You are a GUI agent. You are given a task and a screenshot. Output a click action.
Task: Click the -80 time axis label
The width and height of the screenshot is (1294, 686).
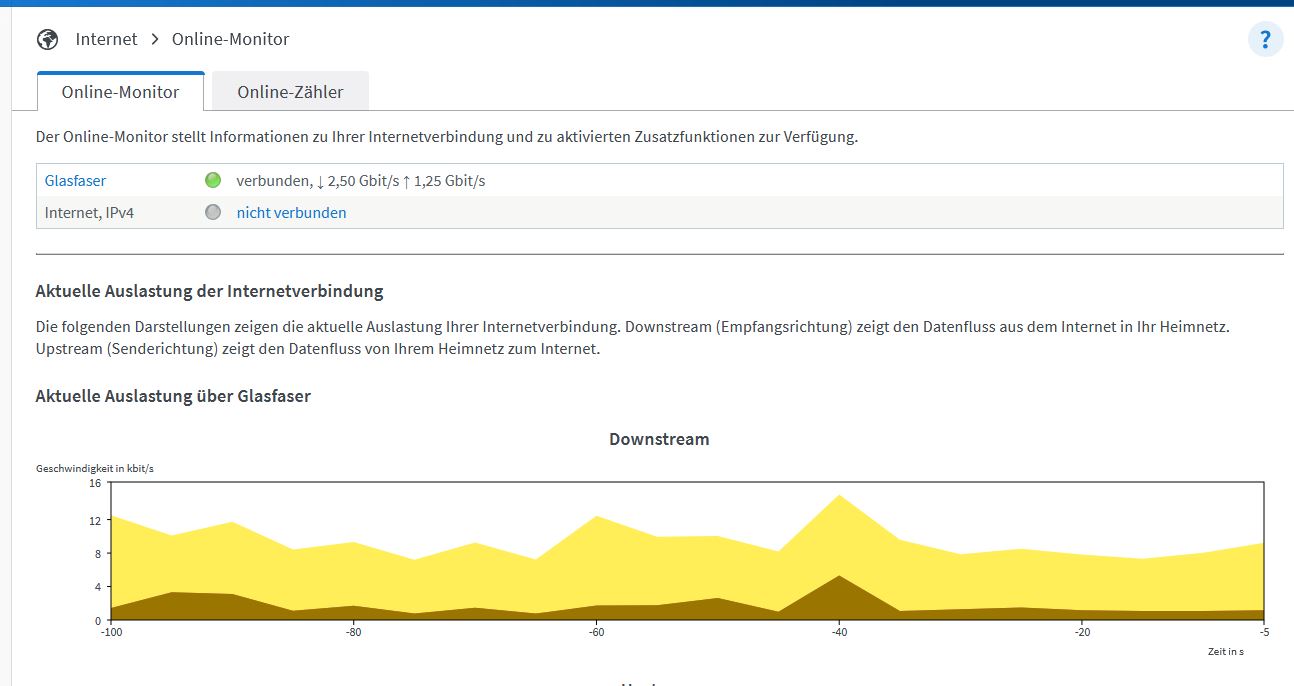[353, 631]
